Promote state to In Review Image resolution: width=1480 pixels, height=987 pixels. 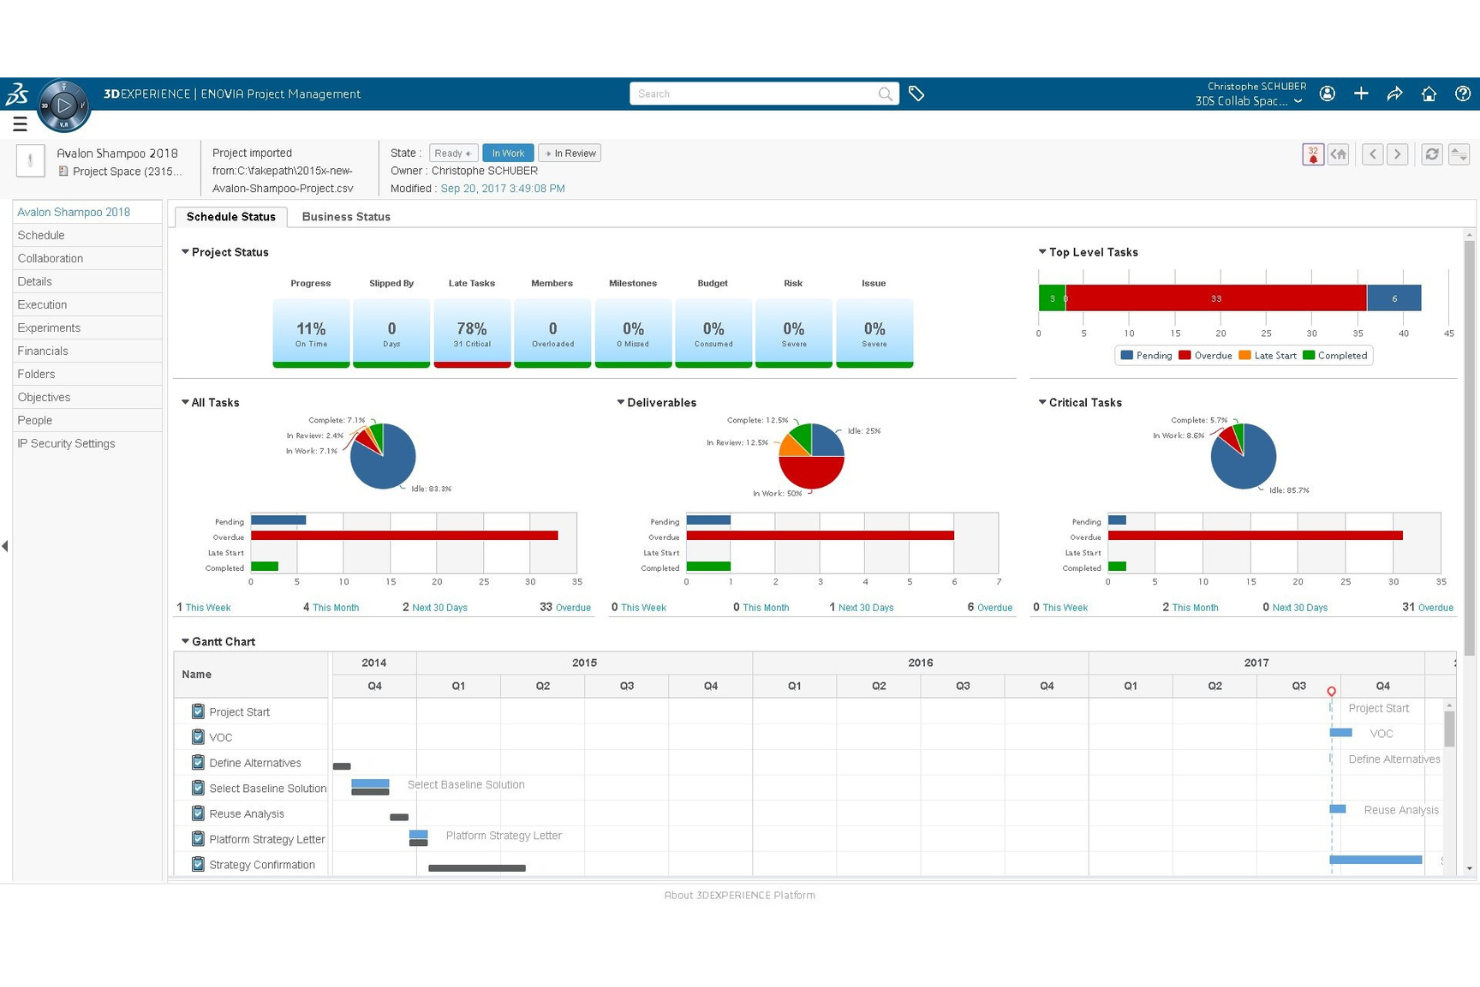[570, 153]
